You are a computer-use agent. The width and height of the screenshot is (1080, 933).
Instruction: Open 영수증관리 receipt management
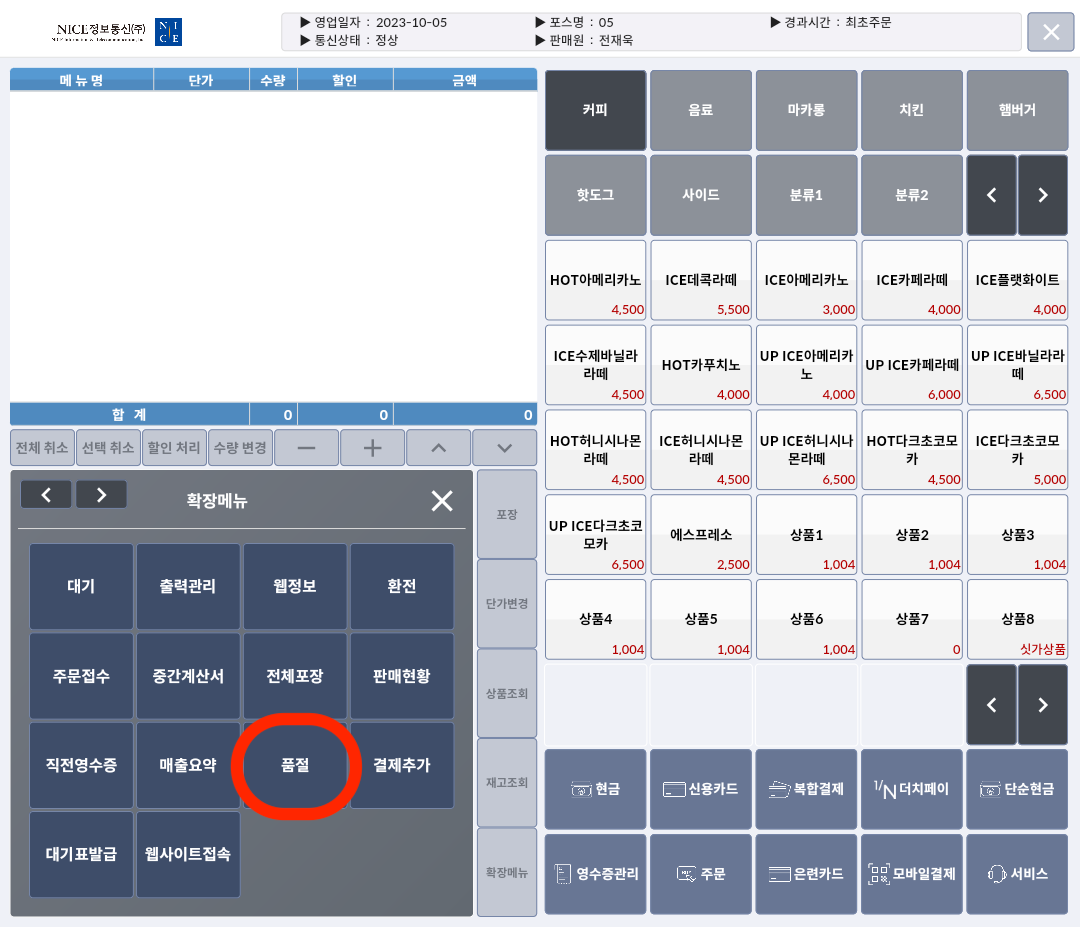tap(595, 873)
